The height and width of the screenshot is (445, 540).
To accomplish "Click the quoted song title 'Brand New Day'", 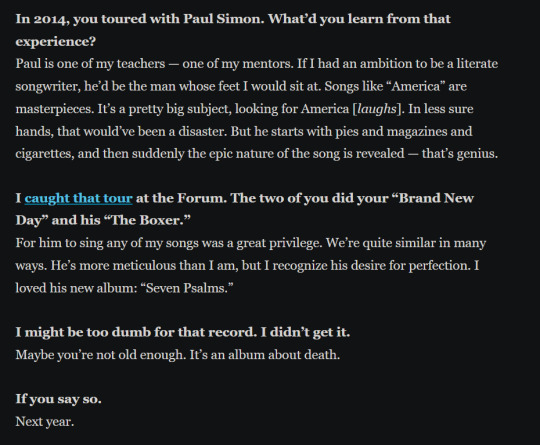I will coord(245,209).
